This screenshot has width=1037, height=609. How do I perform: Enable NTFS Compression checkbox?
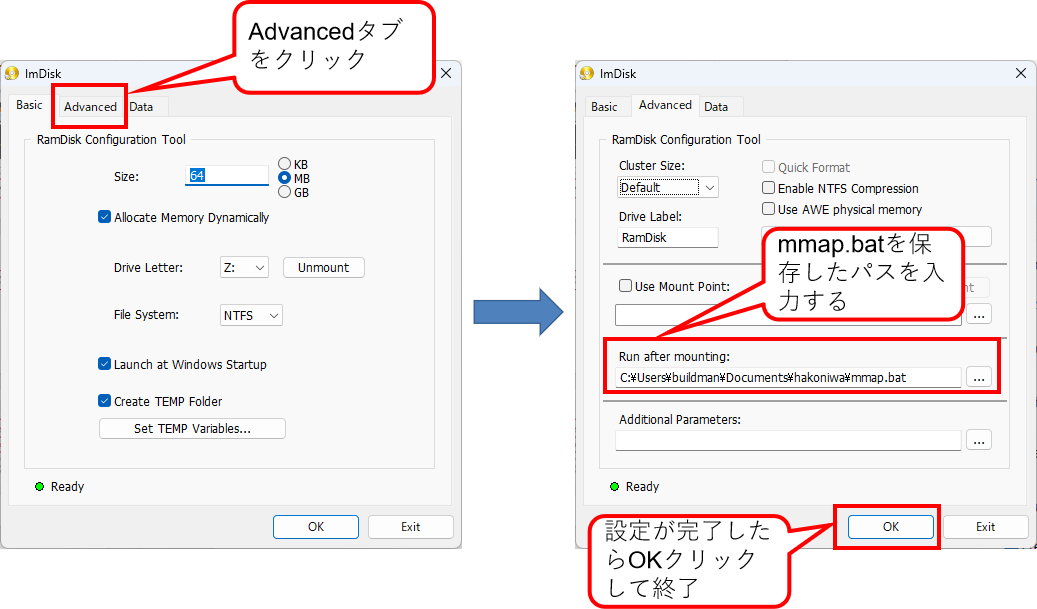point(768,188)
